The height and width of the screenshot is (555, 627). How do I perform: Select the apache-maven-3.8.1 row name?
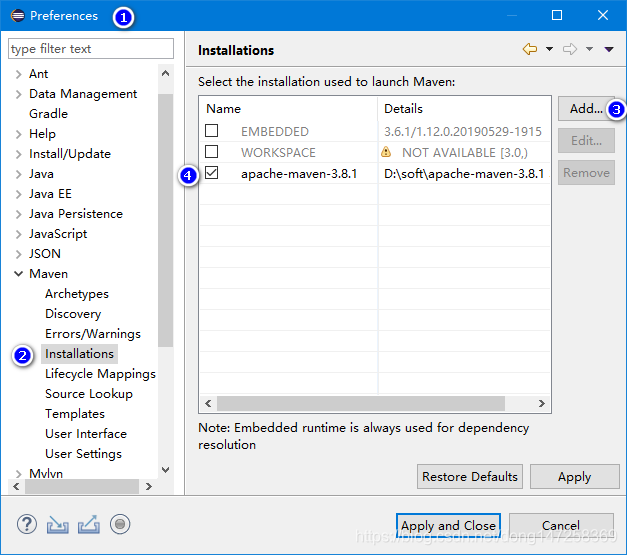point(299,174)
